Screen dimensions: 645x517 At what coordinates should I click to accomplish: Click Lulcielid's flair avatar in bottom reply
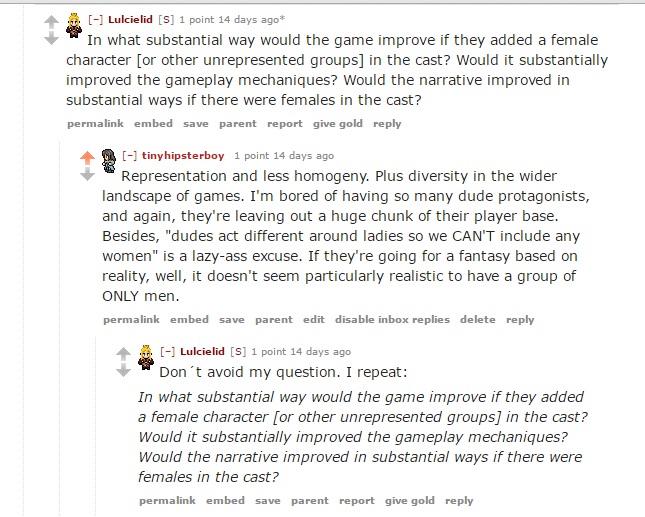point(146,357)
